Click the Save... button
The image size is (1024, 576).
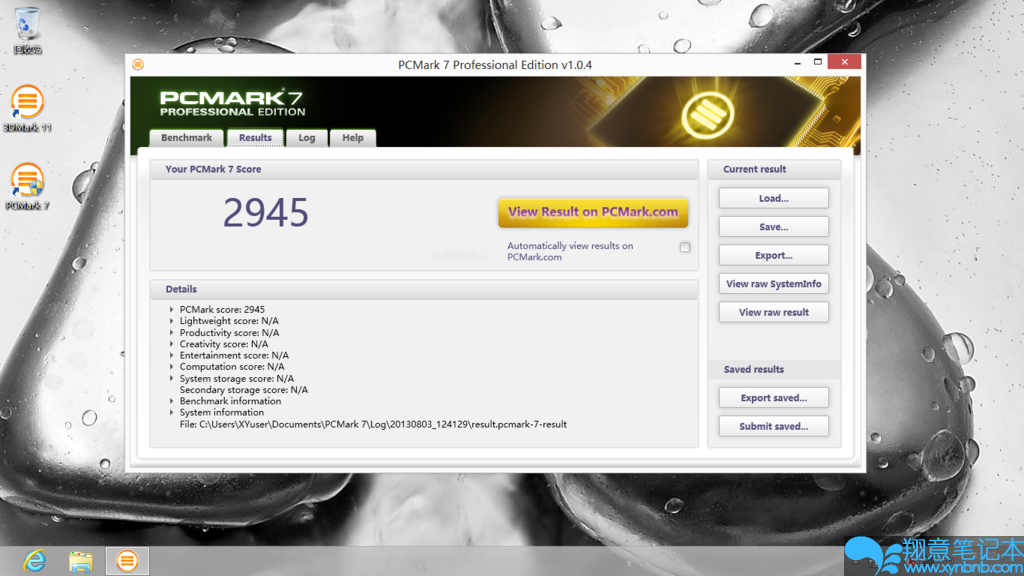(x=774, y=227)
